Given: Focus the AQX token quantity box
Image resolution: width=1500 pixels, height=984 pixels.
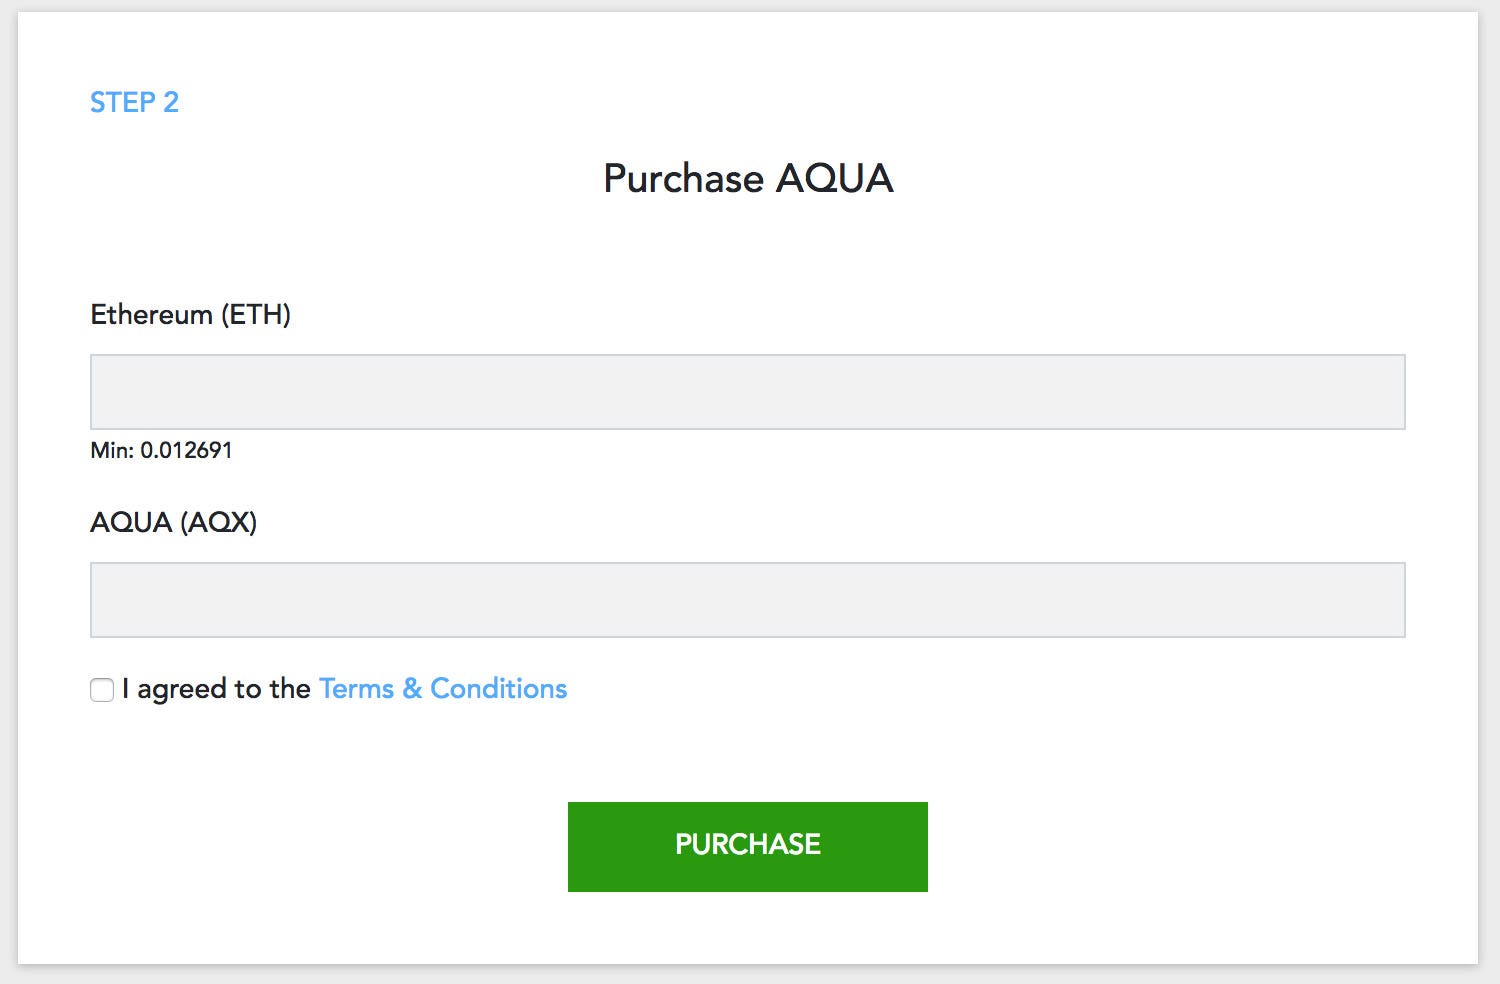Looking at the screenshot, I should tap(747, 600).
